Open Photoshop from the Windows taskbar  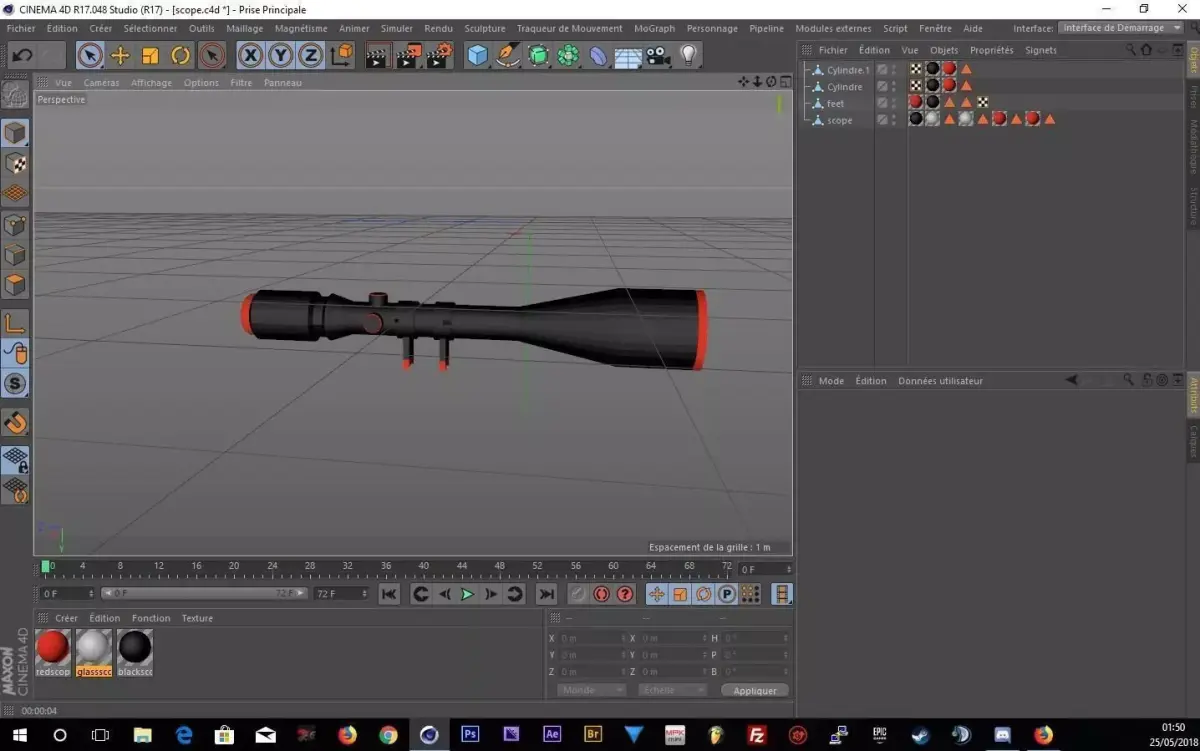pyautogui.click(x=470, y=734)
